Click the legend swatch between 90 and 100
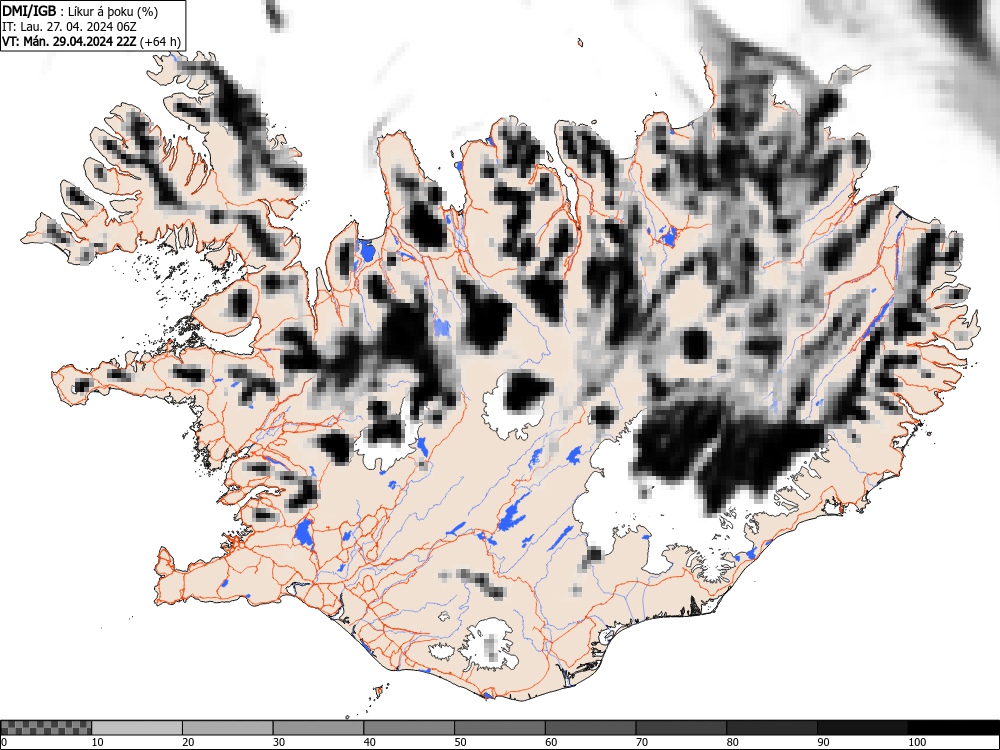Screen dimensions: 1000x750 click(x=862, y=728)
